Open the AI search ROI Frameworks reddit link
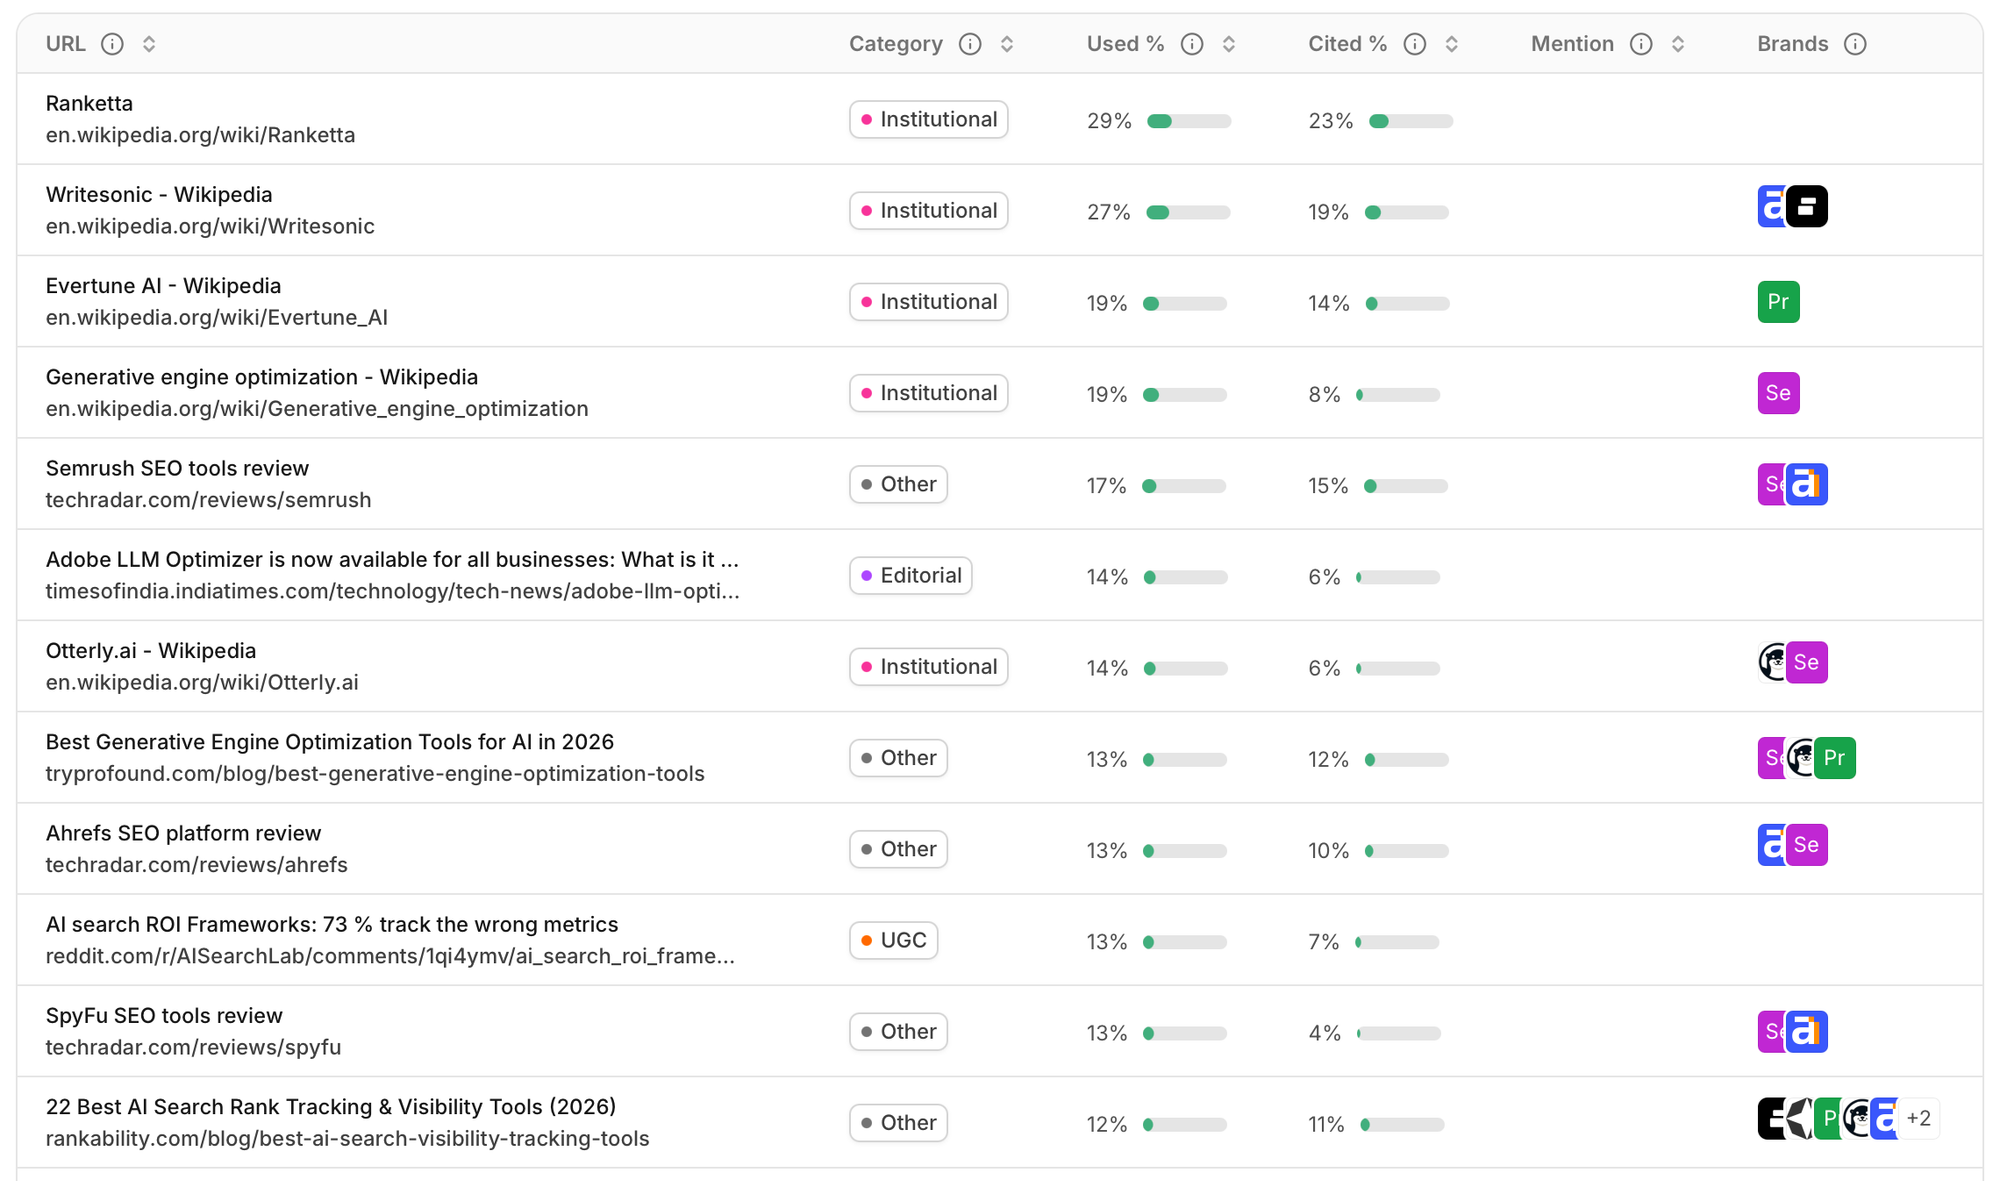 (332, 924)
